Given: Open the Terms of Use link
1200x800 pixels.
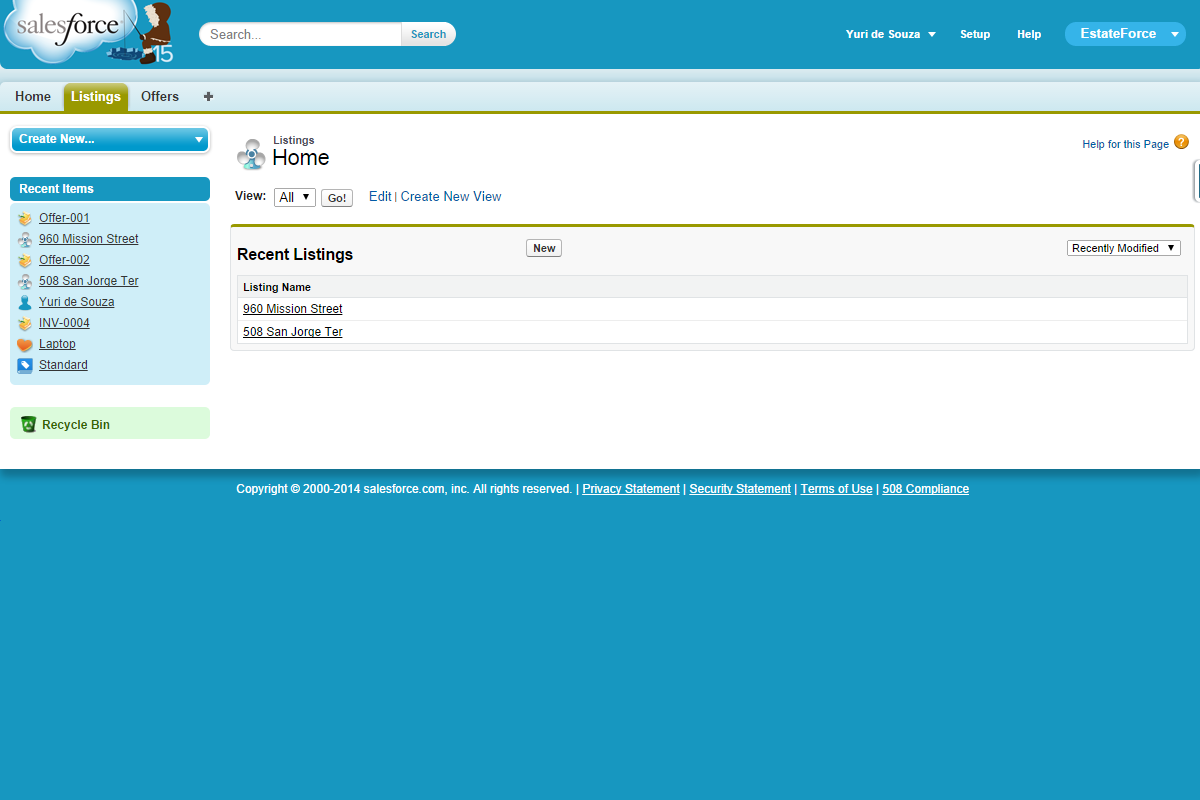Looking at the screenshot, I should [836, 489].
